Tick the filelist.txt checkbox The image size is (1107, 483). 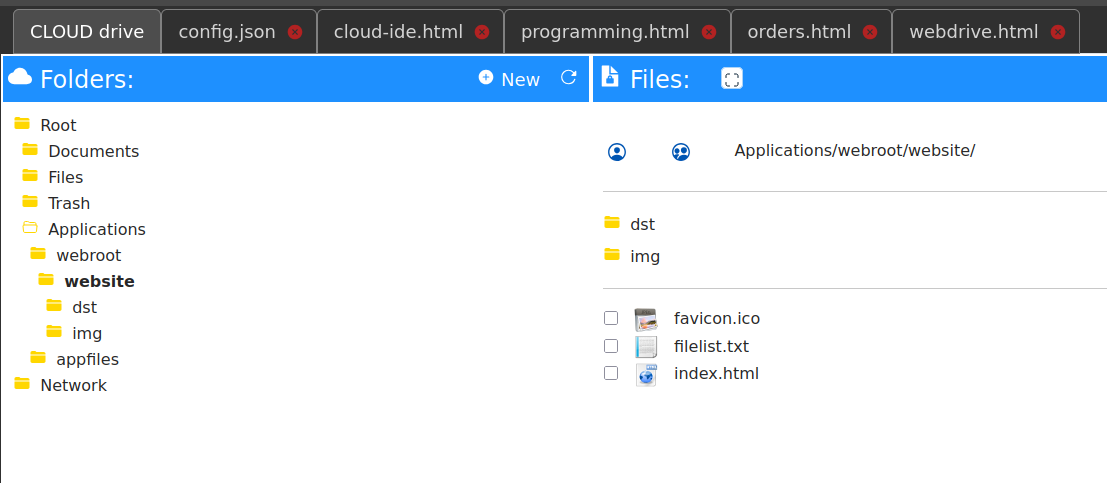click(x=611, y=346)
